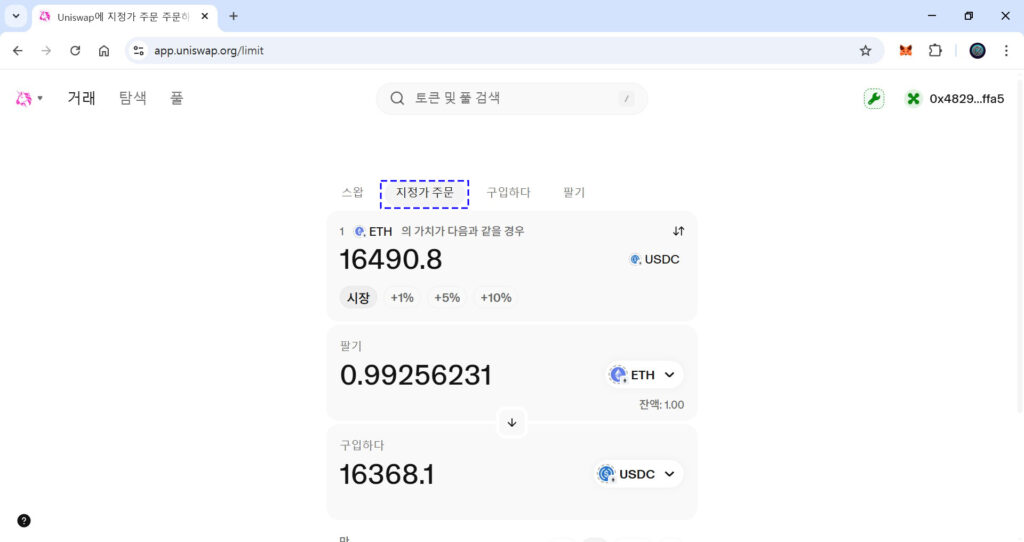Click the Uniswap unicorn logo
This screenshot has height=542, width=1024.
pos(24,98)
